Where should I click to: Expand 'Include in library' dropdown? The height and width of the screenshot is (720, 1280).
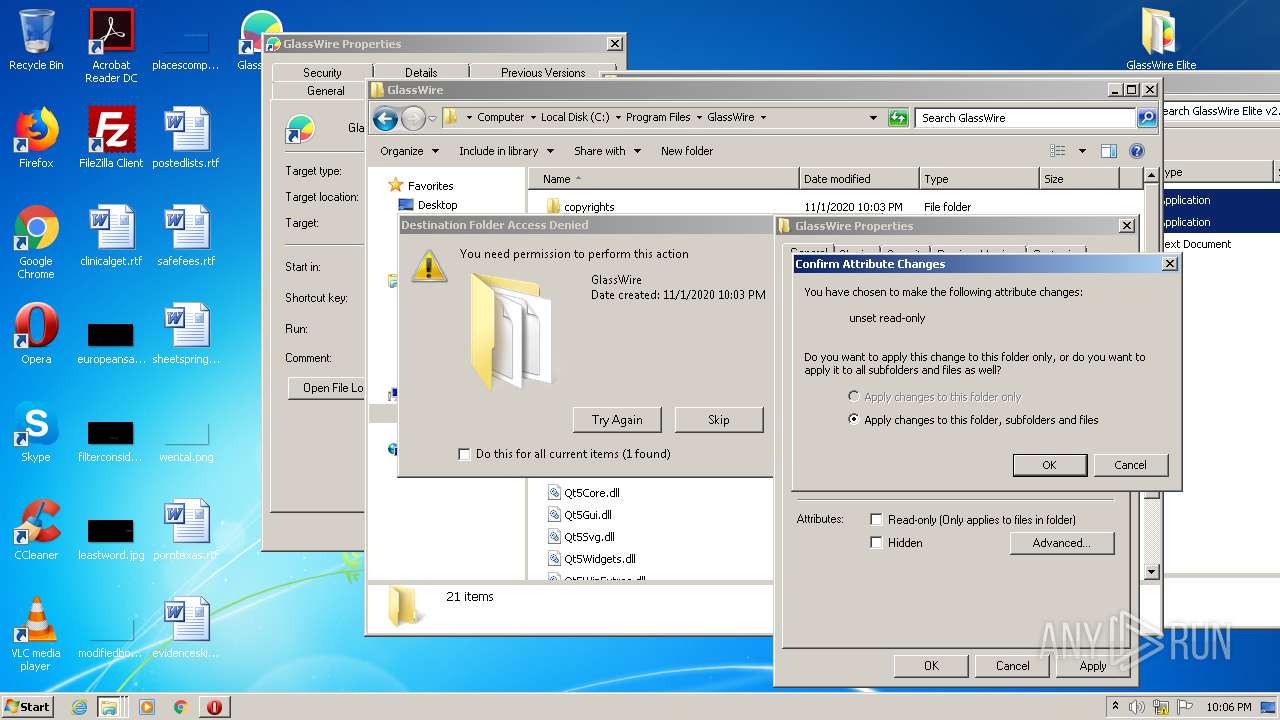pos(506,151)
